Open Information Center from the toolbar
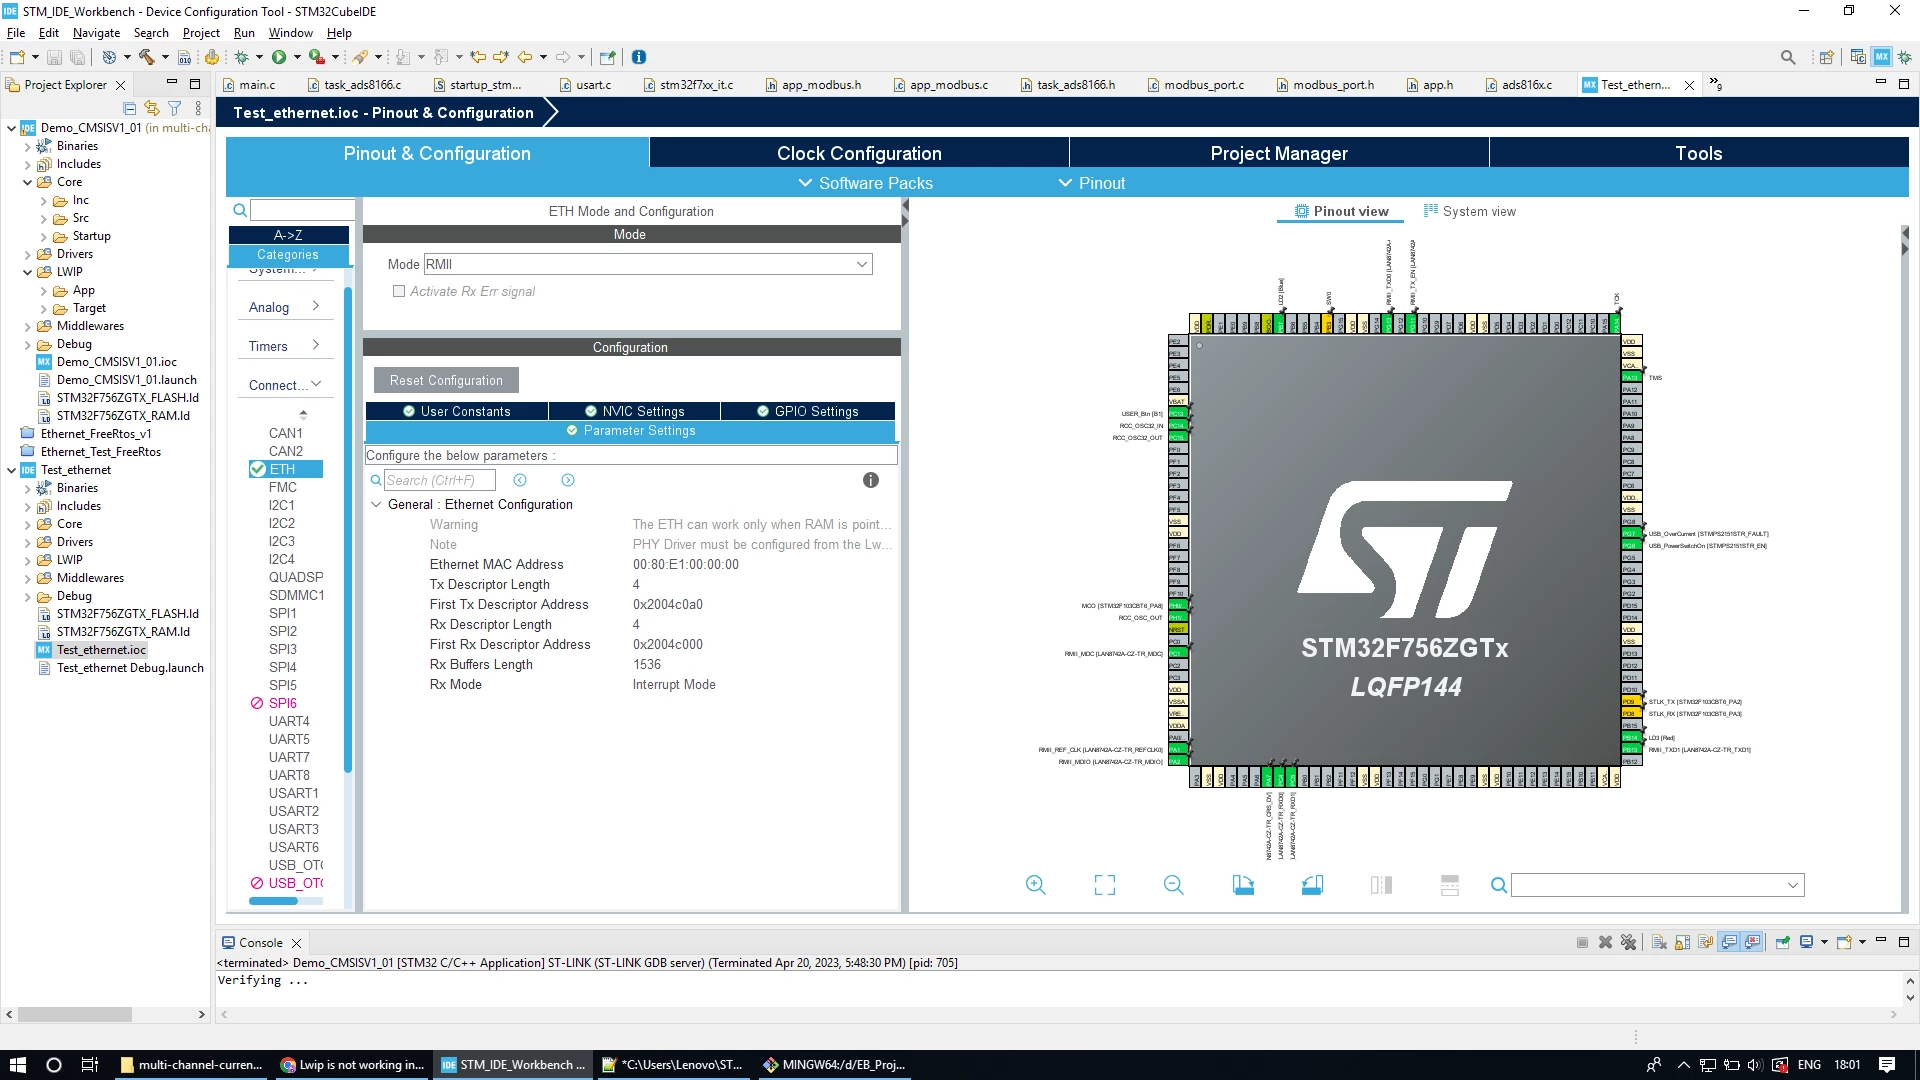The image size is (1920, 1080). 639,57
